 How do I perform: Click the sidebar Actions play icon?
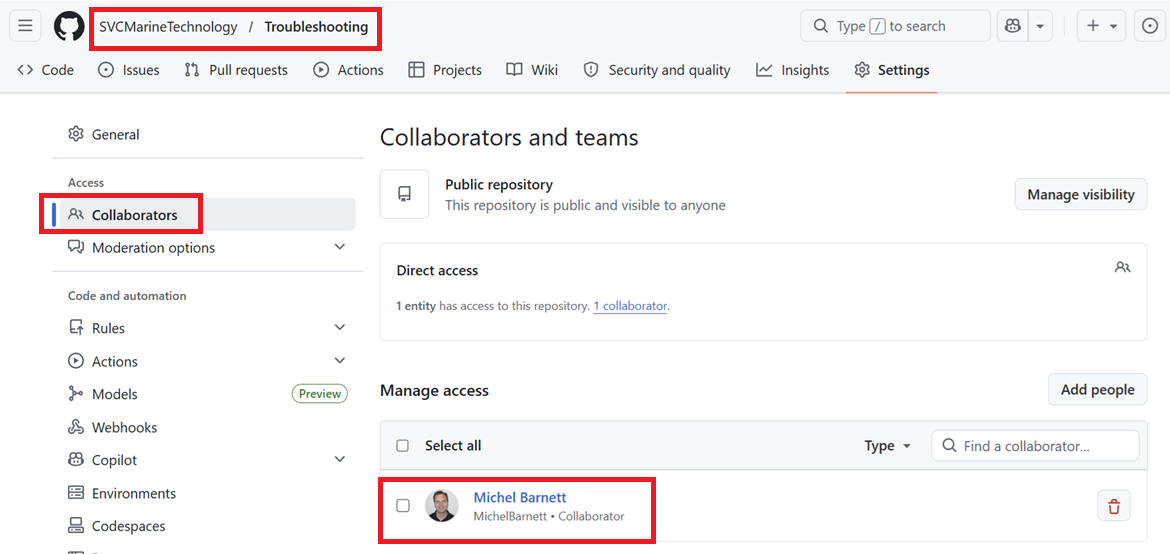tap(75, 361)
